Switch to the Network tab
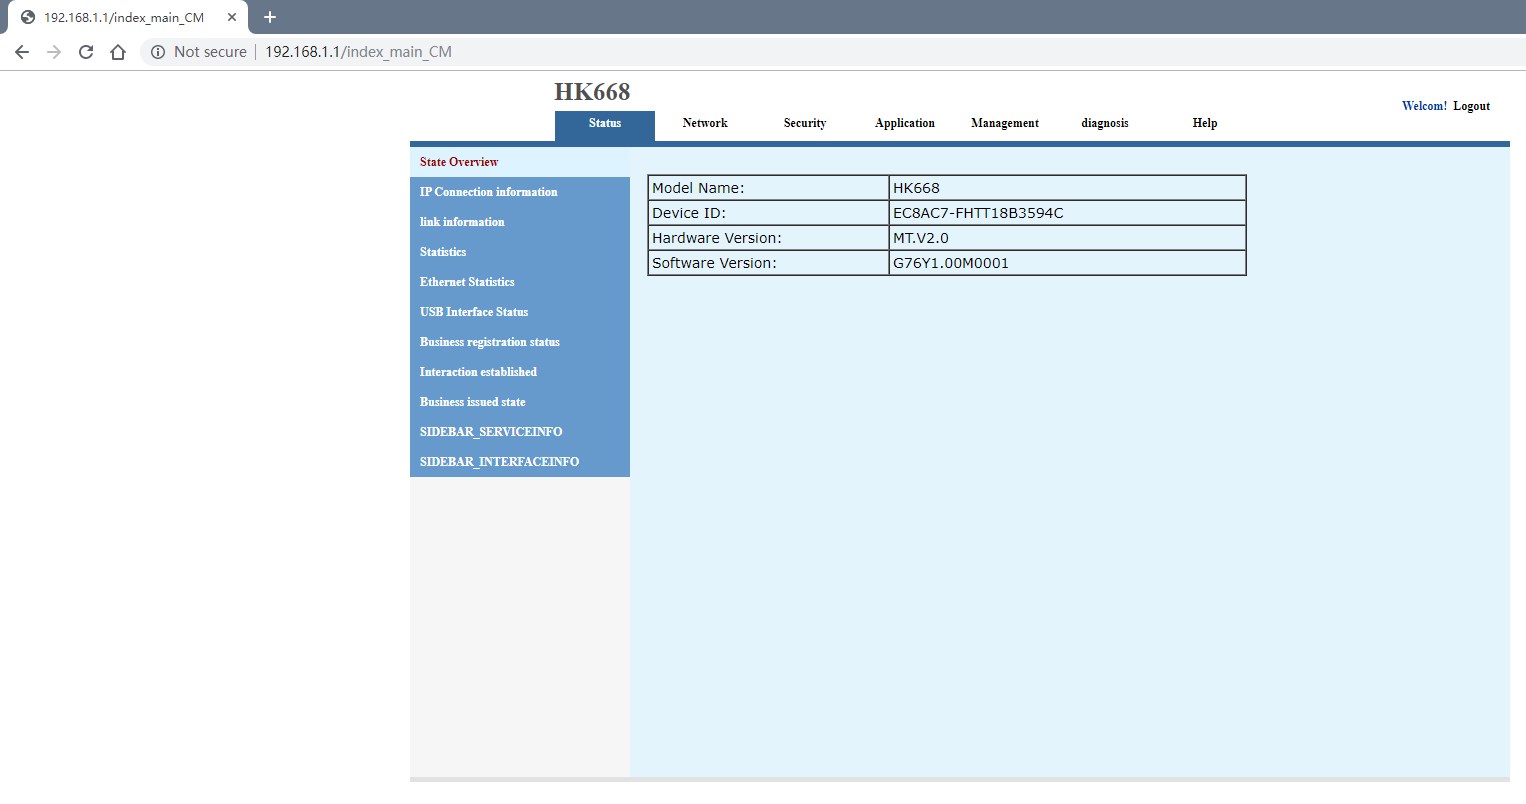This screenshot has height=804, width=1526. [705, 123]
